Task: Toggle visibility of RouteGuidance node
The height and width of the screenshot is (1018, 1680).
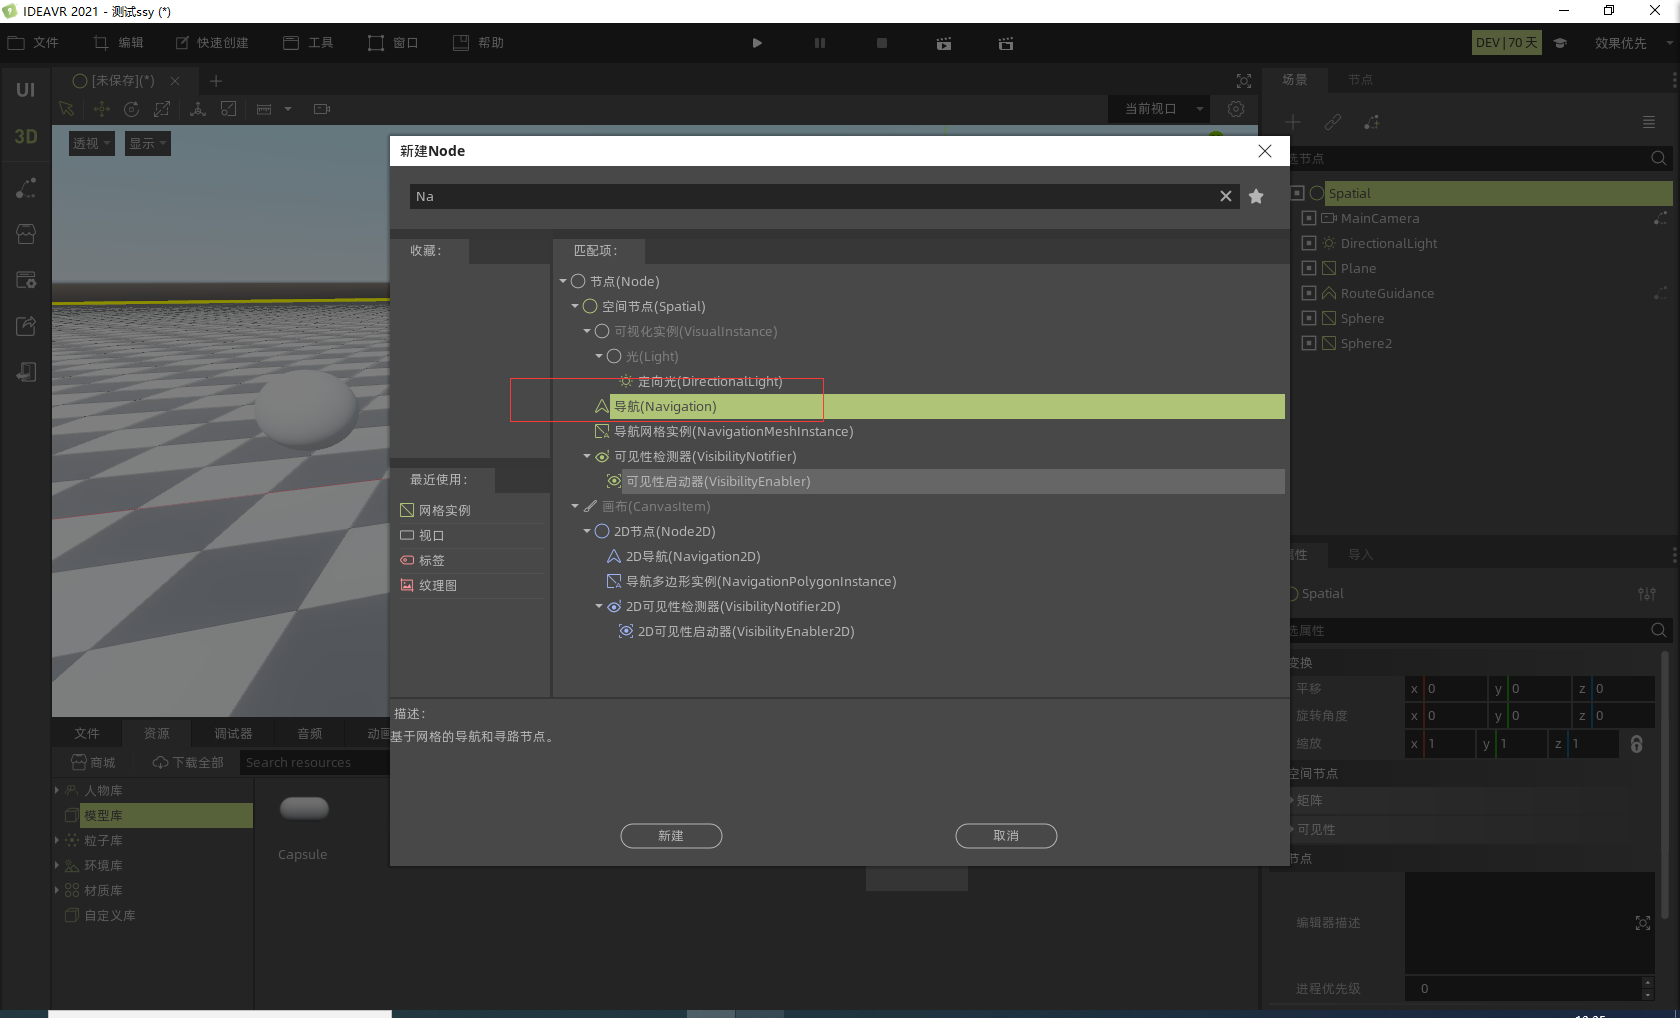Action: pos(1309,293)
